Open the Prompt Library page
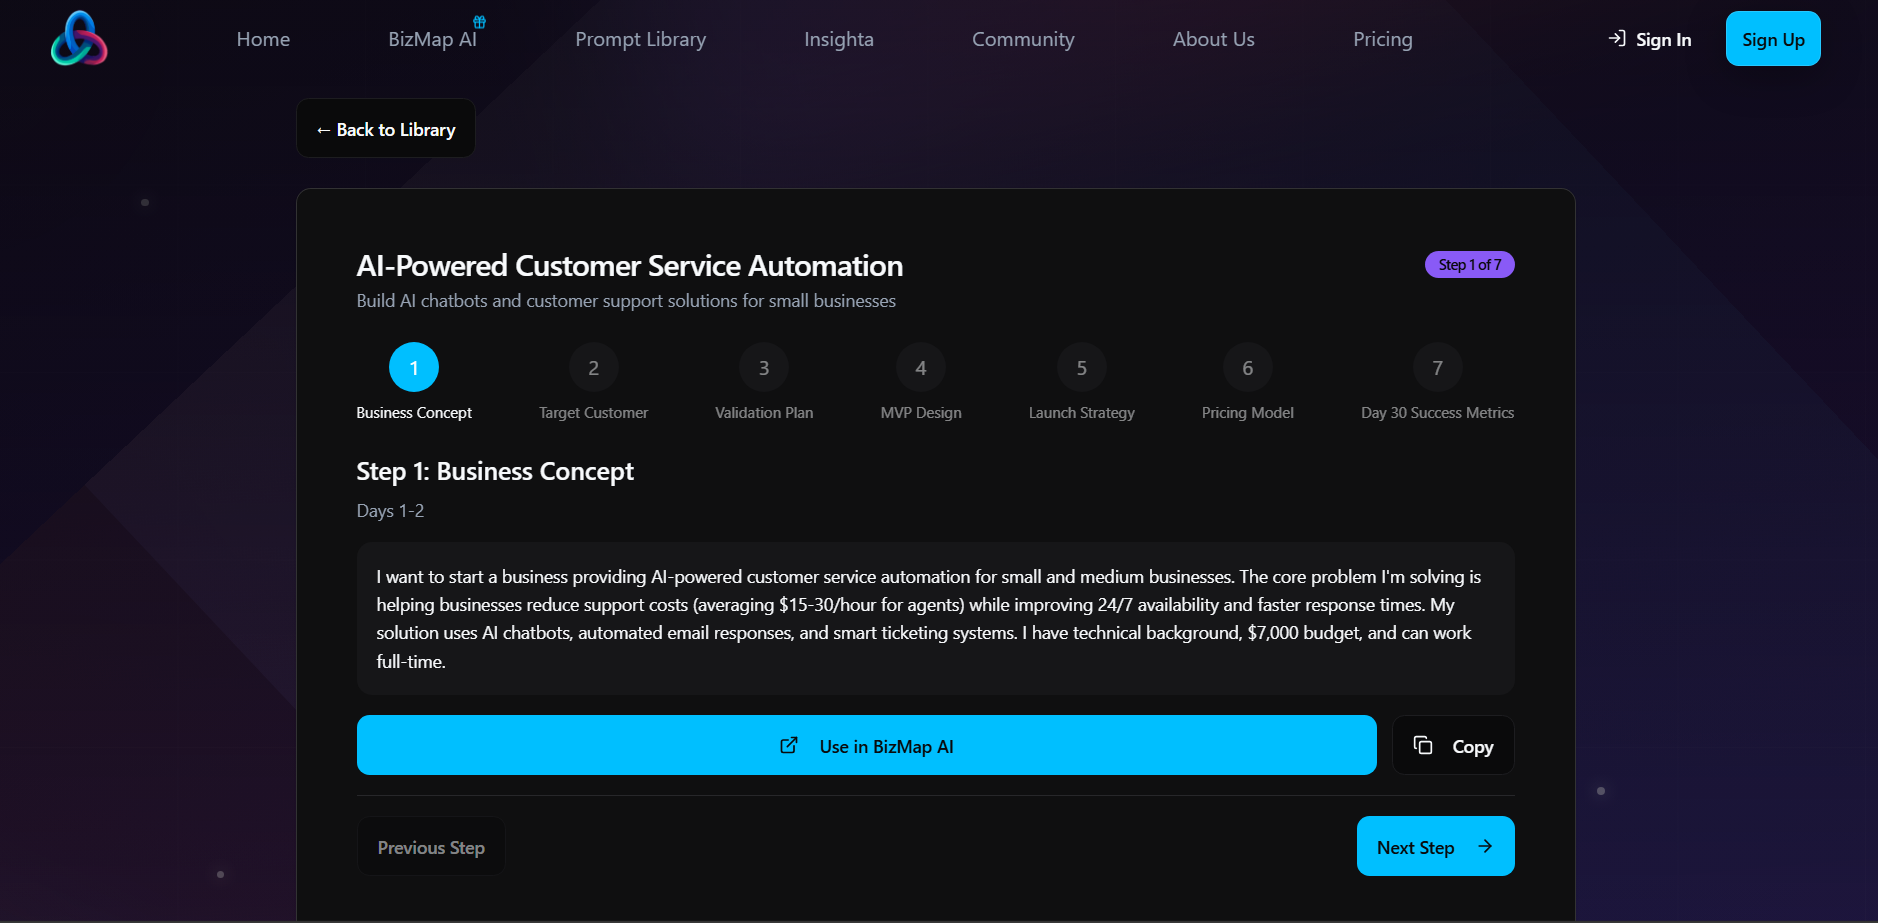The width and height of the screenshot is (1878, 923). tap(640, 39)
